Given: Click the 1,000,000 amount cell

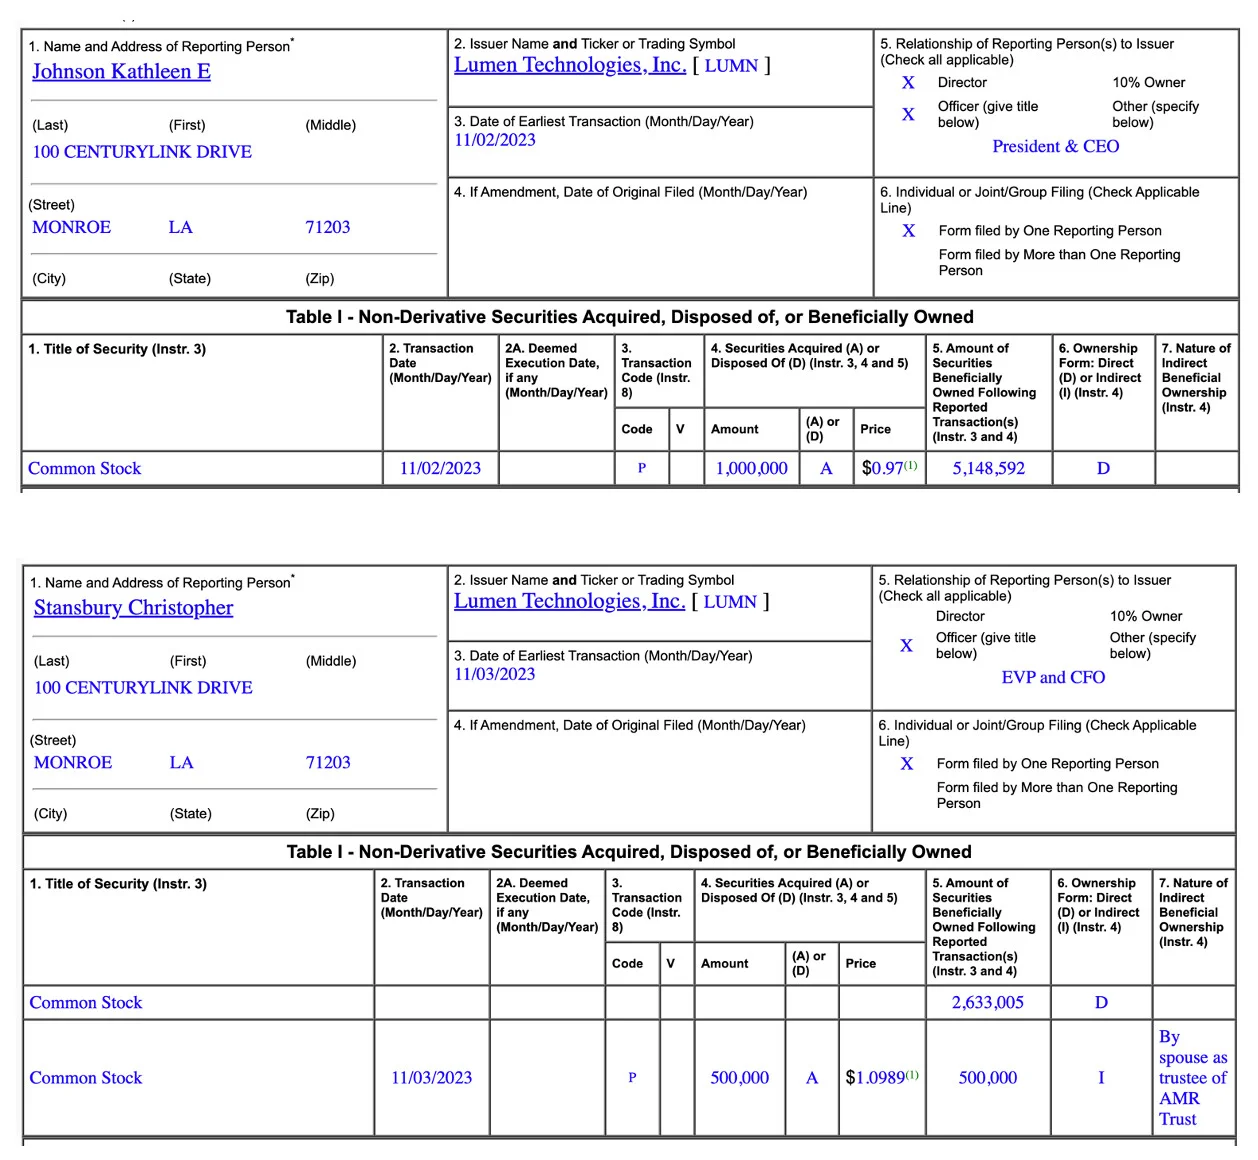Looking at the screenshot, I should point(752,468).
